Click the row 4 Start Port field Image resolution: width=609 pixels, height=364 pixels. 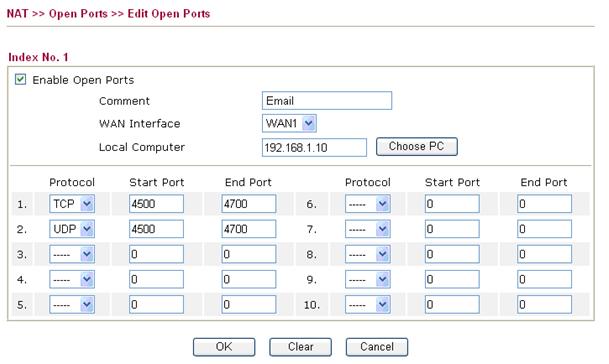[157, 279]
